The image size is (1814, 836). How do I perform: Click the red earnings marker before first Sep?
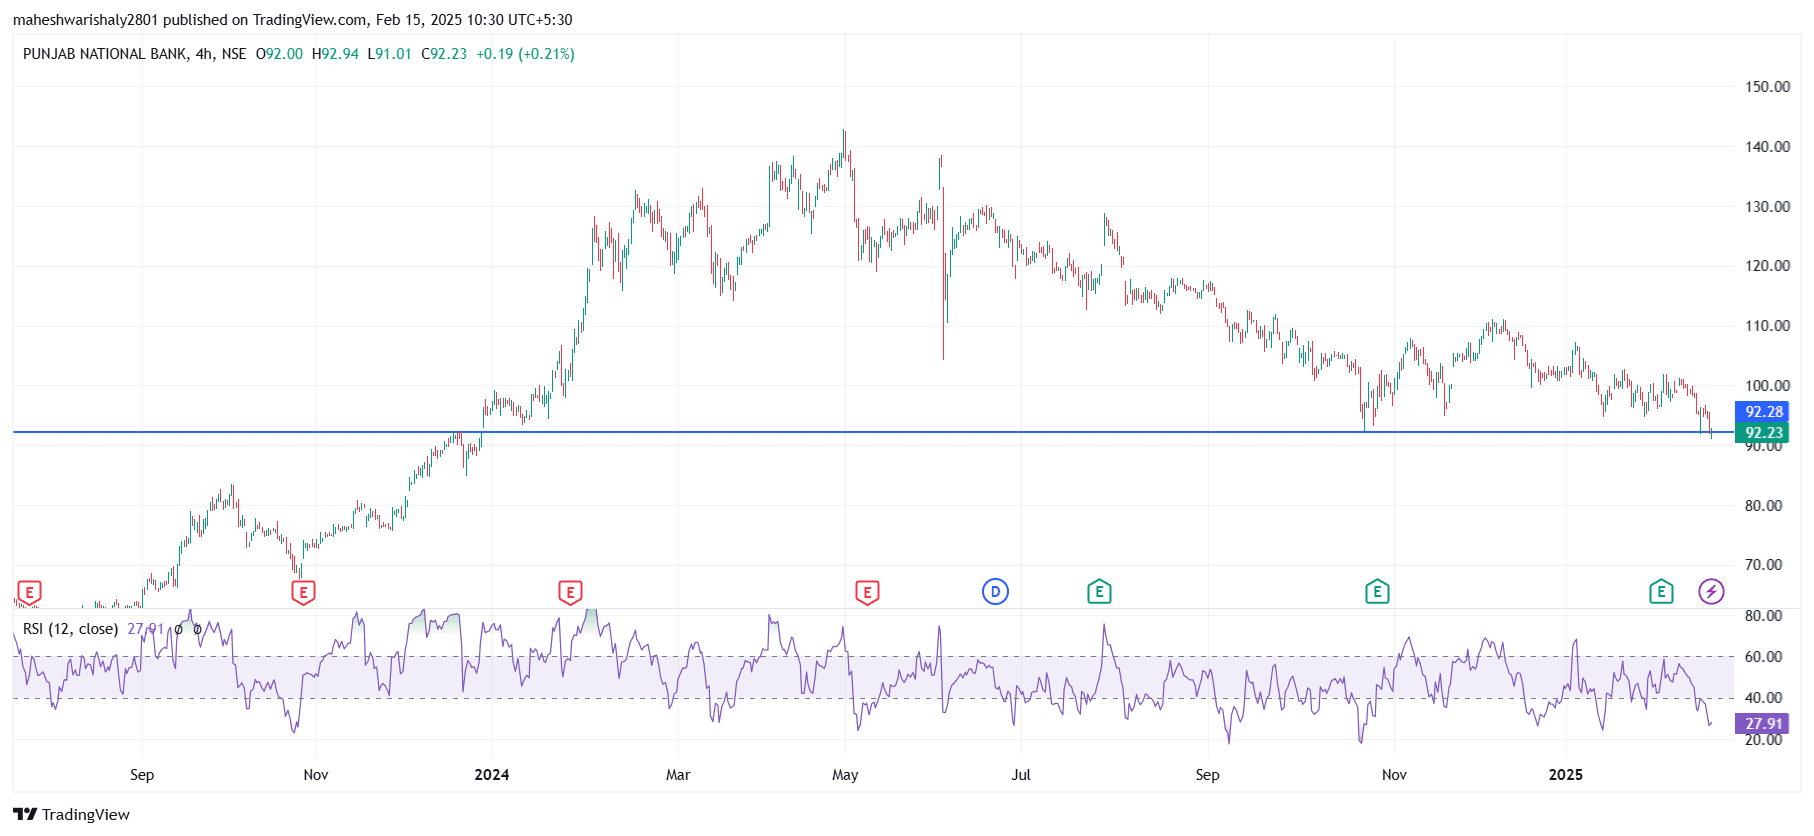coord(29,593)
